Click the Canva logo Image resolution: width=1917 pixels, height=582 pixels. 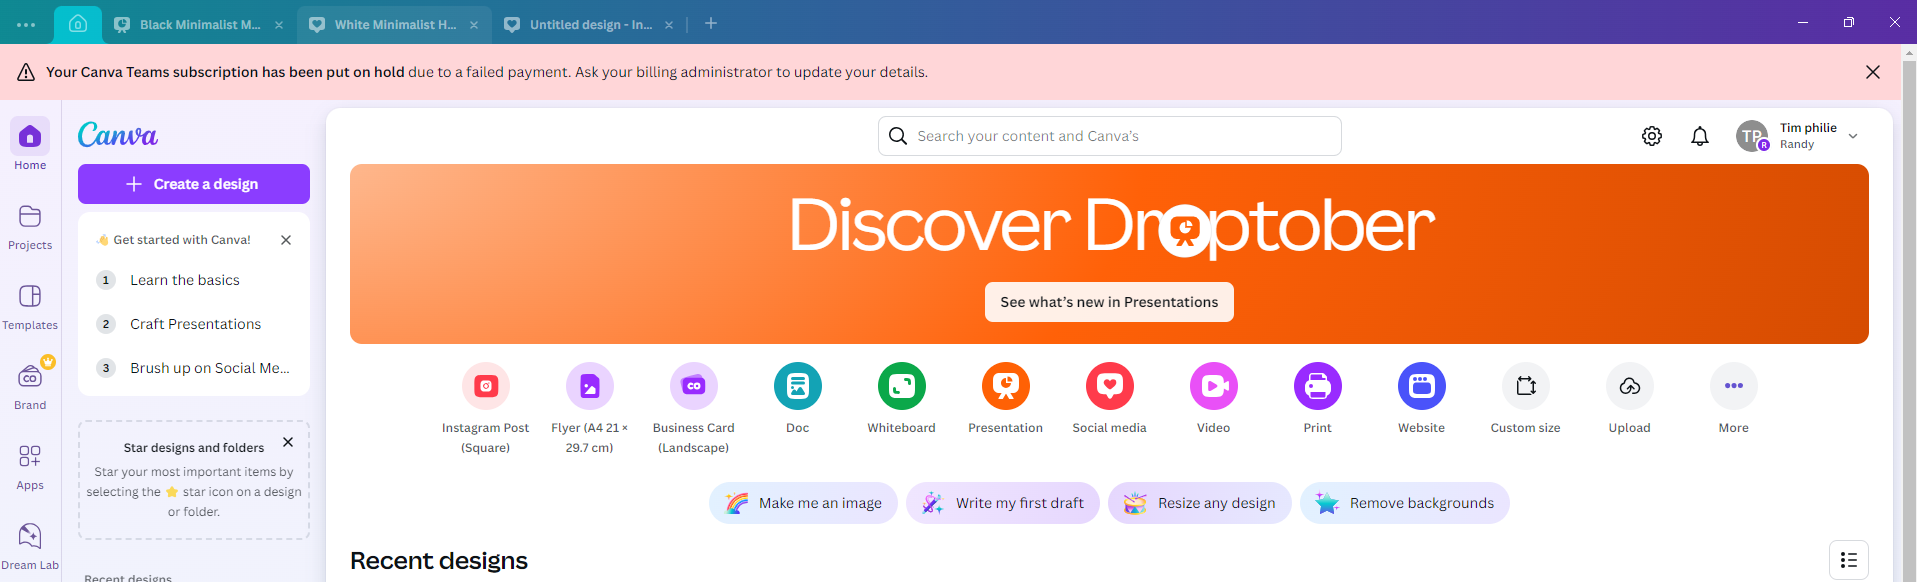(x=118, y=135)
